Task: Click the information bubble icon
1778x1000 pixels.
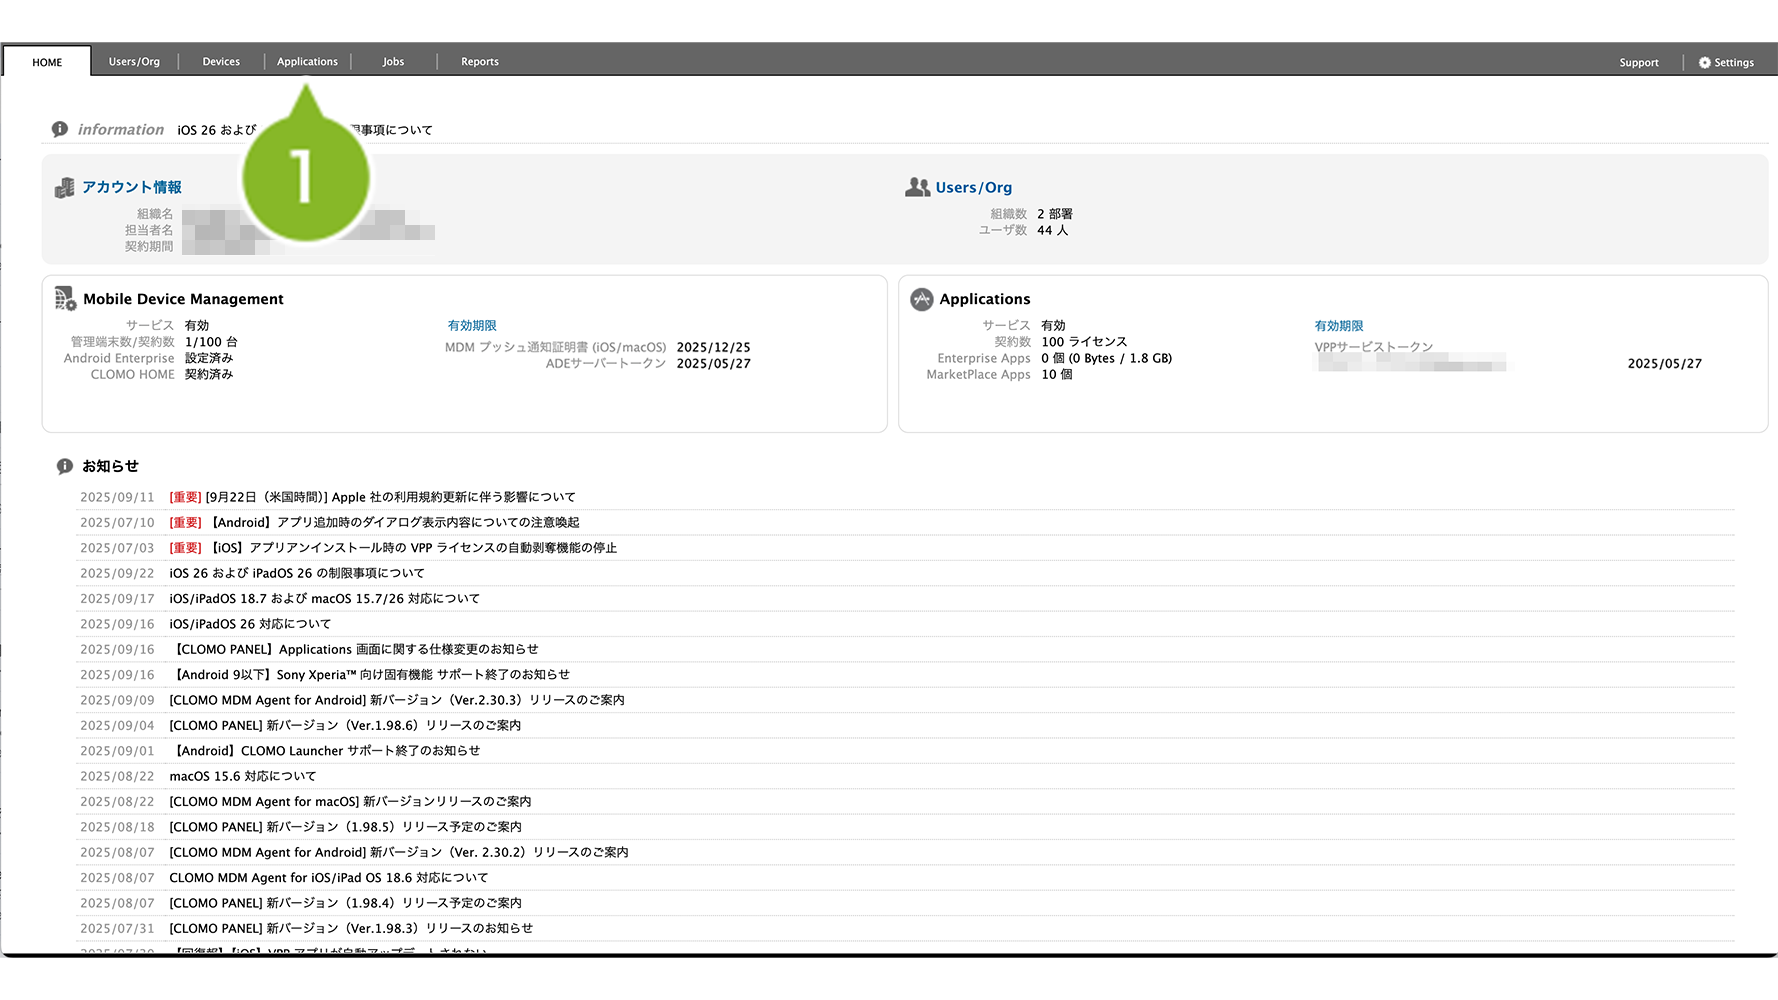Action: coord(60,129)
